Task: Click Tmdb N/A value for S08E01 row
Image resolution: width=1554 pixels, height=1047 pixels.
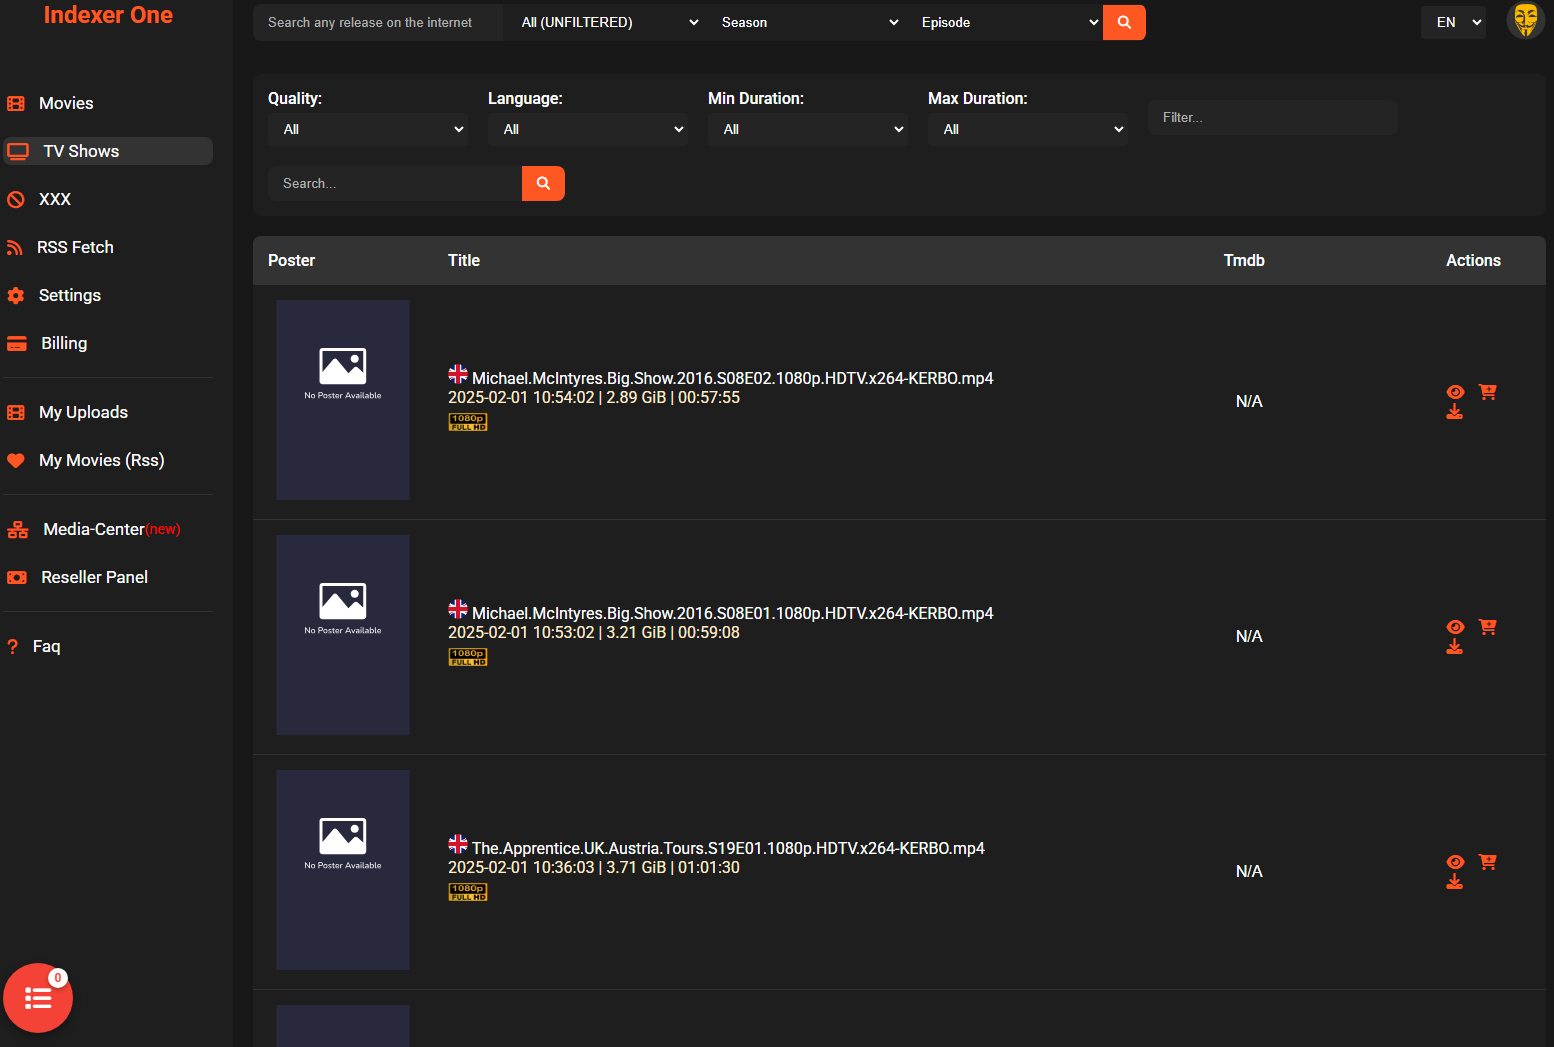Action: coord(1249,636)
